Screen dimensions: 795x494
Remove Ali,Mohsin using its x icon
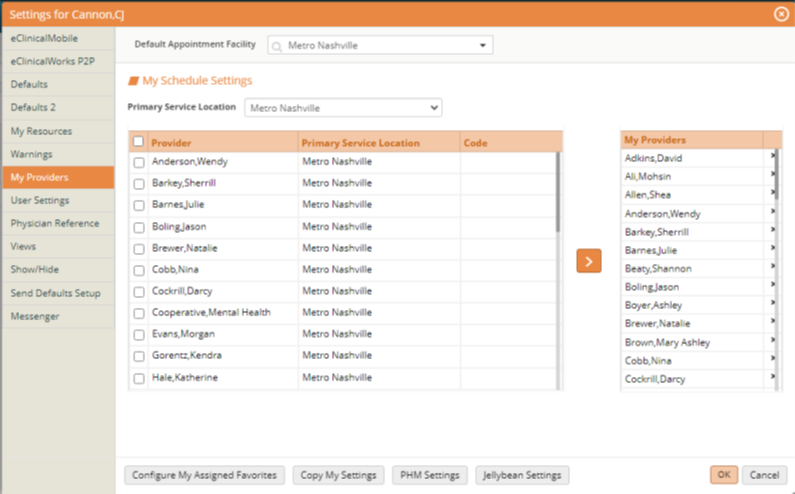pyautogui.click(x=773, y=175)
